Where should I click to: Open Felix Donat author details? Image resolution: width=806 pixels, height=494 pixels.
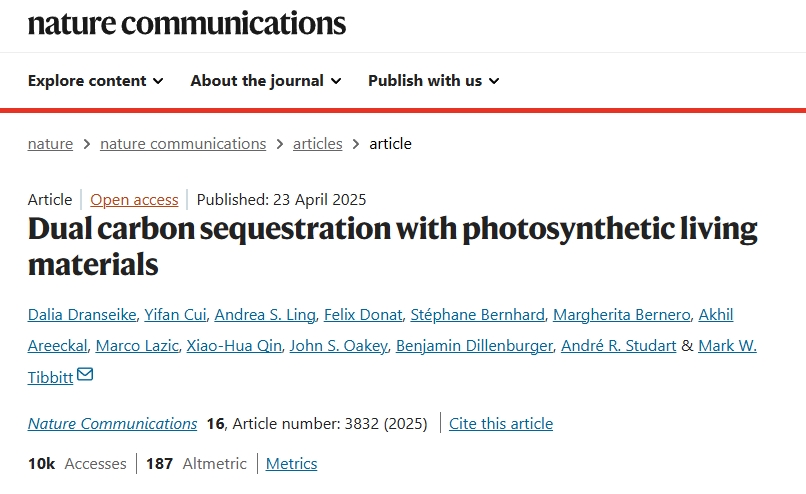pyautogui.click(x=362, y=315)
